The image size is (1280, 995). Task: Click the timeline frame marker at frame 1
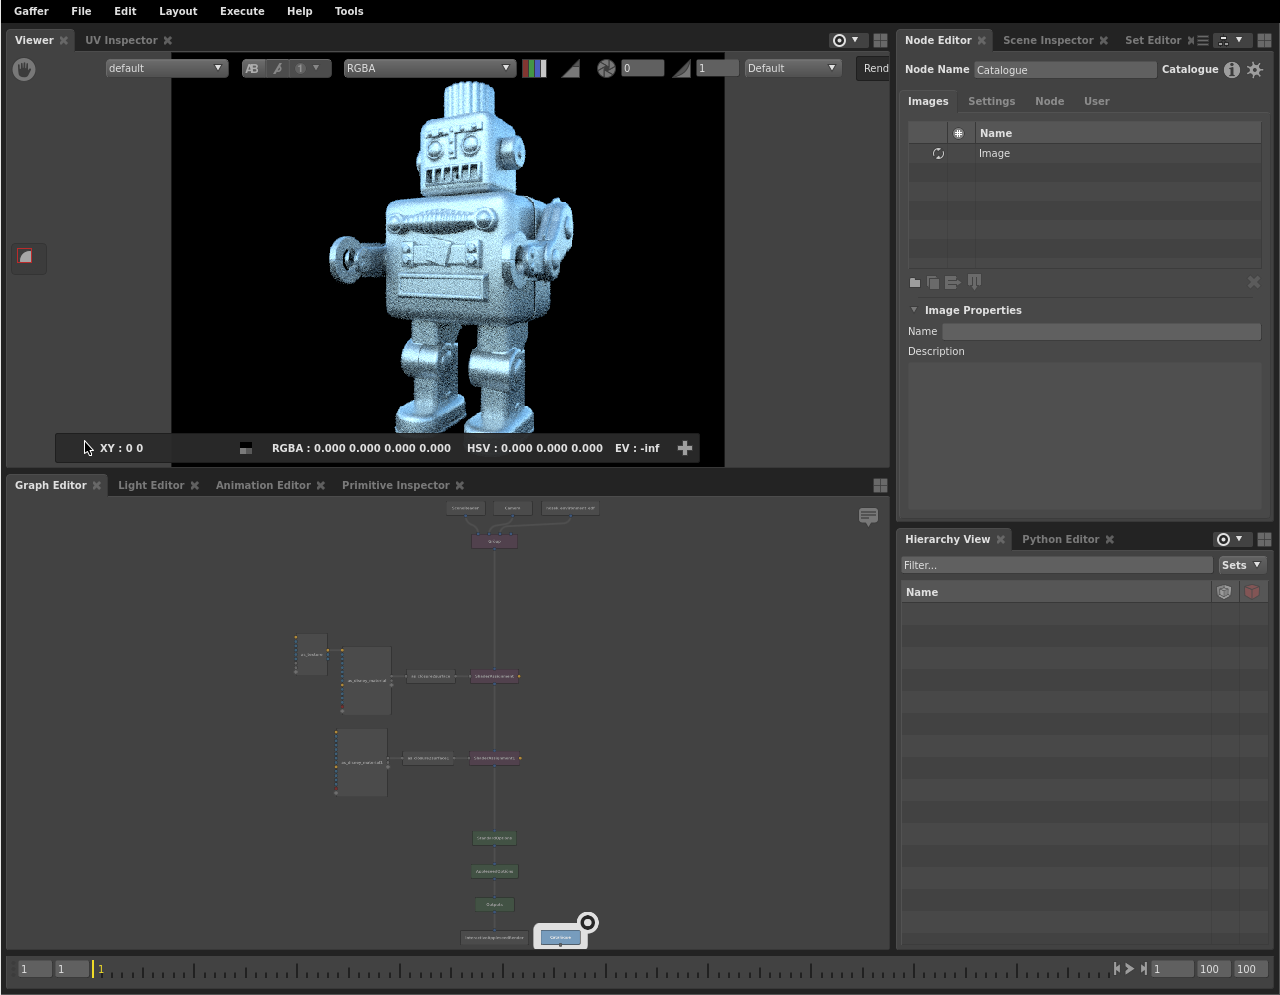coord(94,968)
